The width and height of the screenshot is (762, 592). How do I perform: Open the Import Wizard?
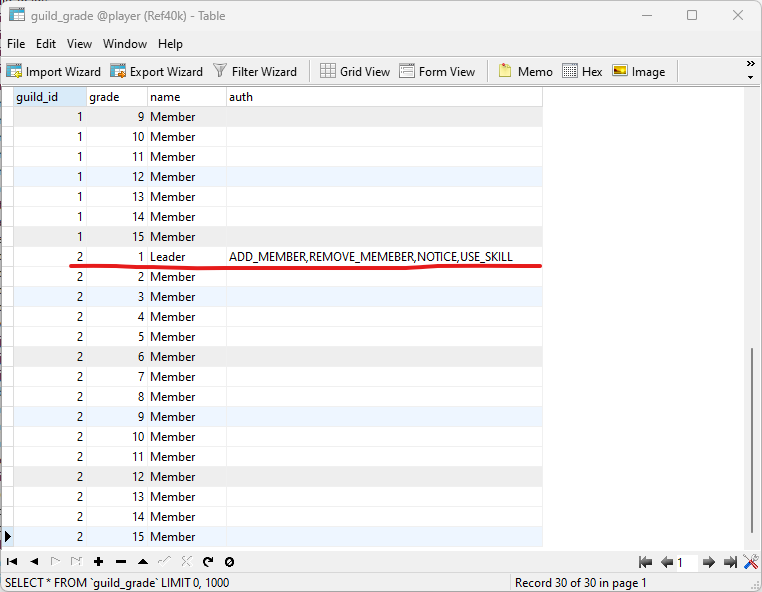(x=53, y=71)
